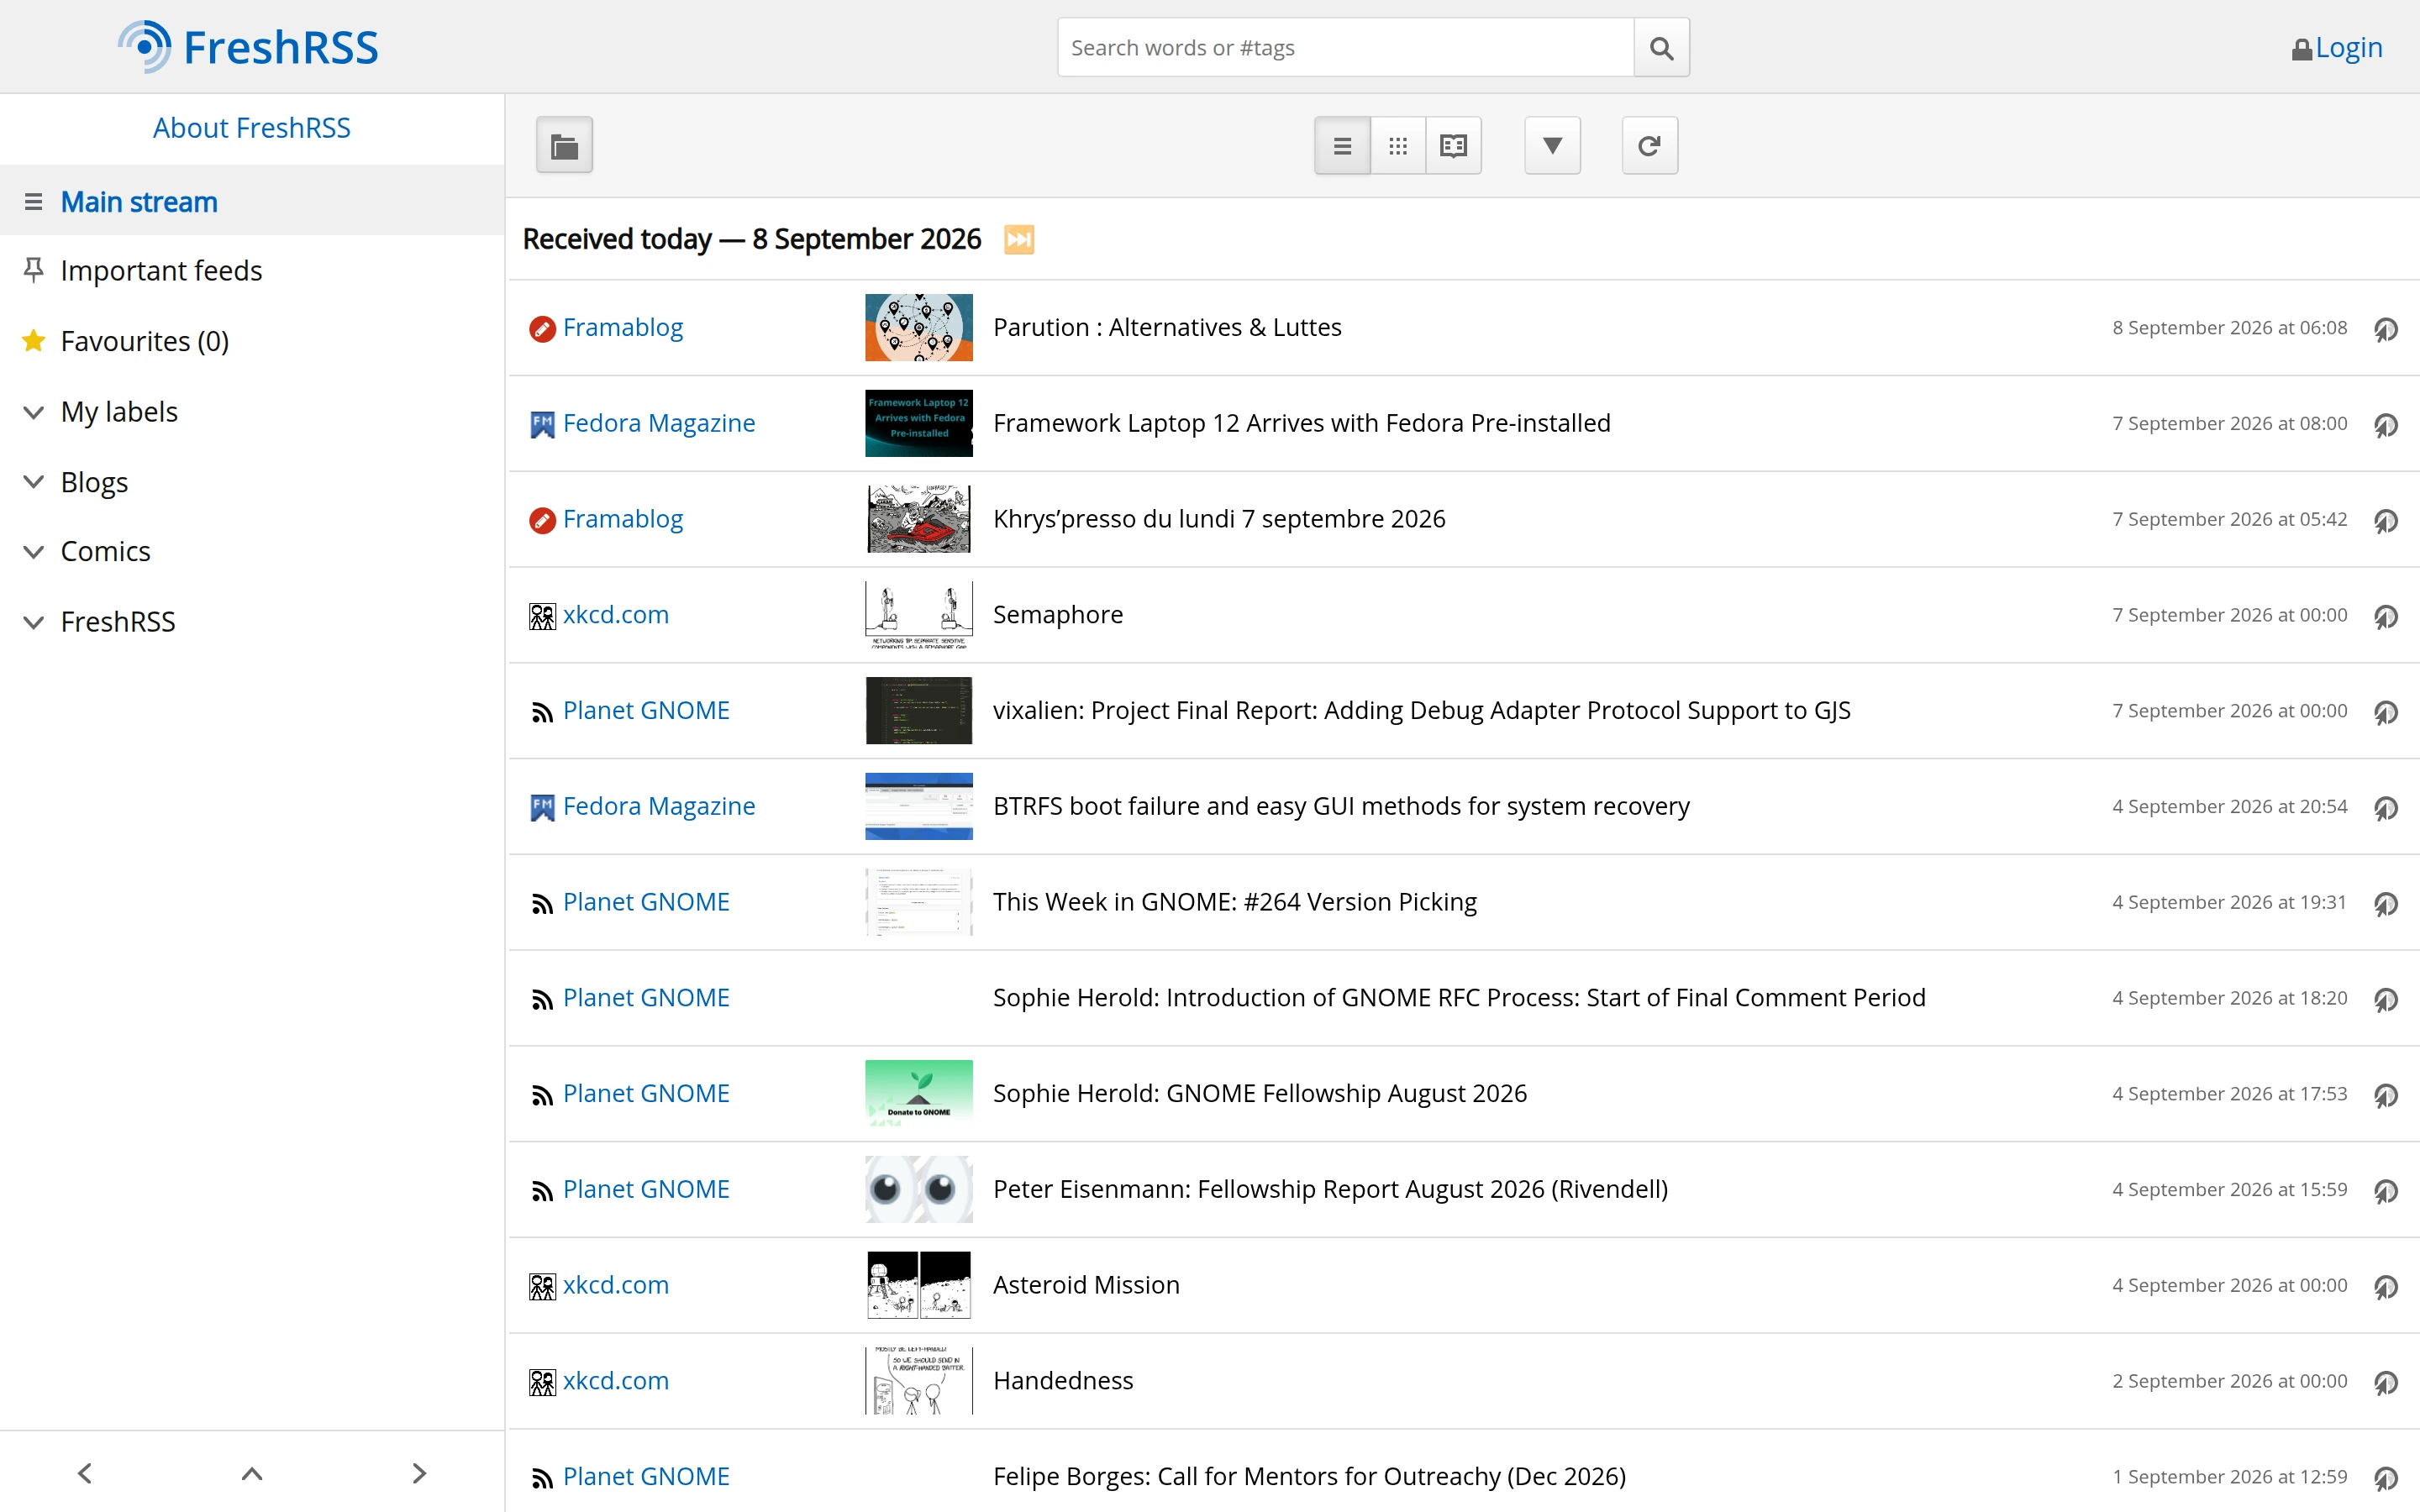
Task: Open Fedora Magazine feed on BTRFS row
Action: (x=658, y=806)
